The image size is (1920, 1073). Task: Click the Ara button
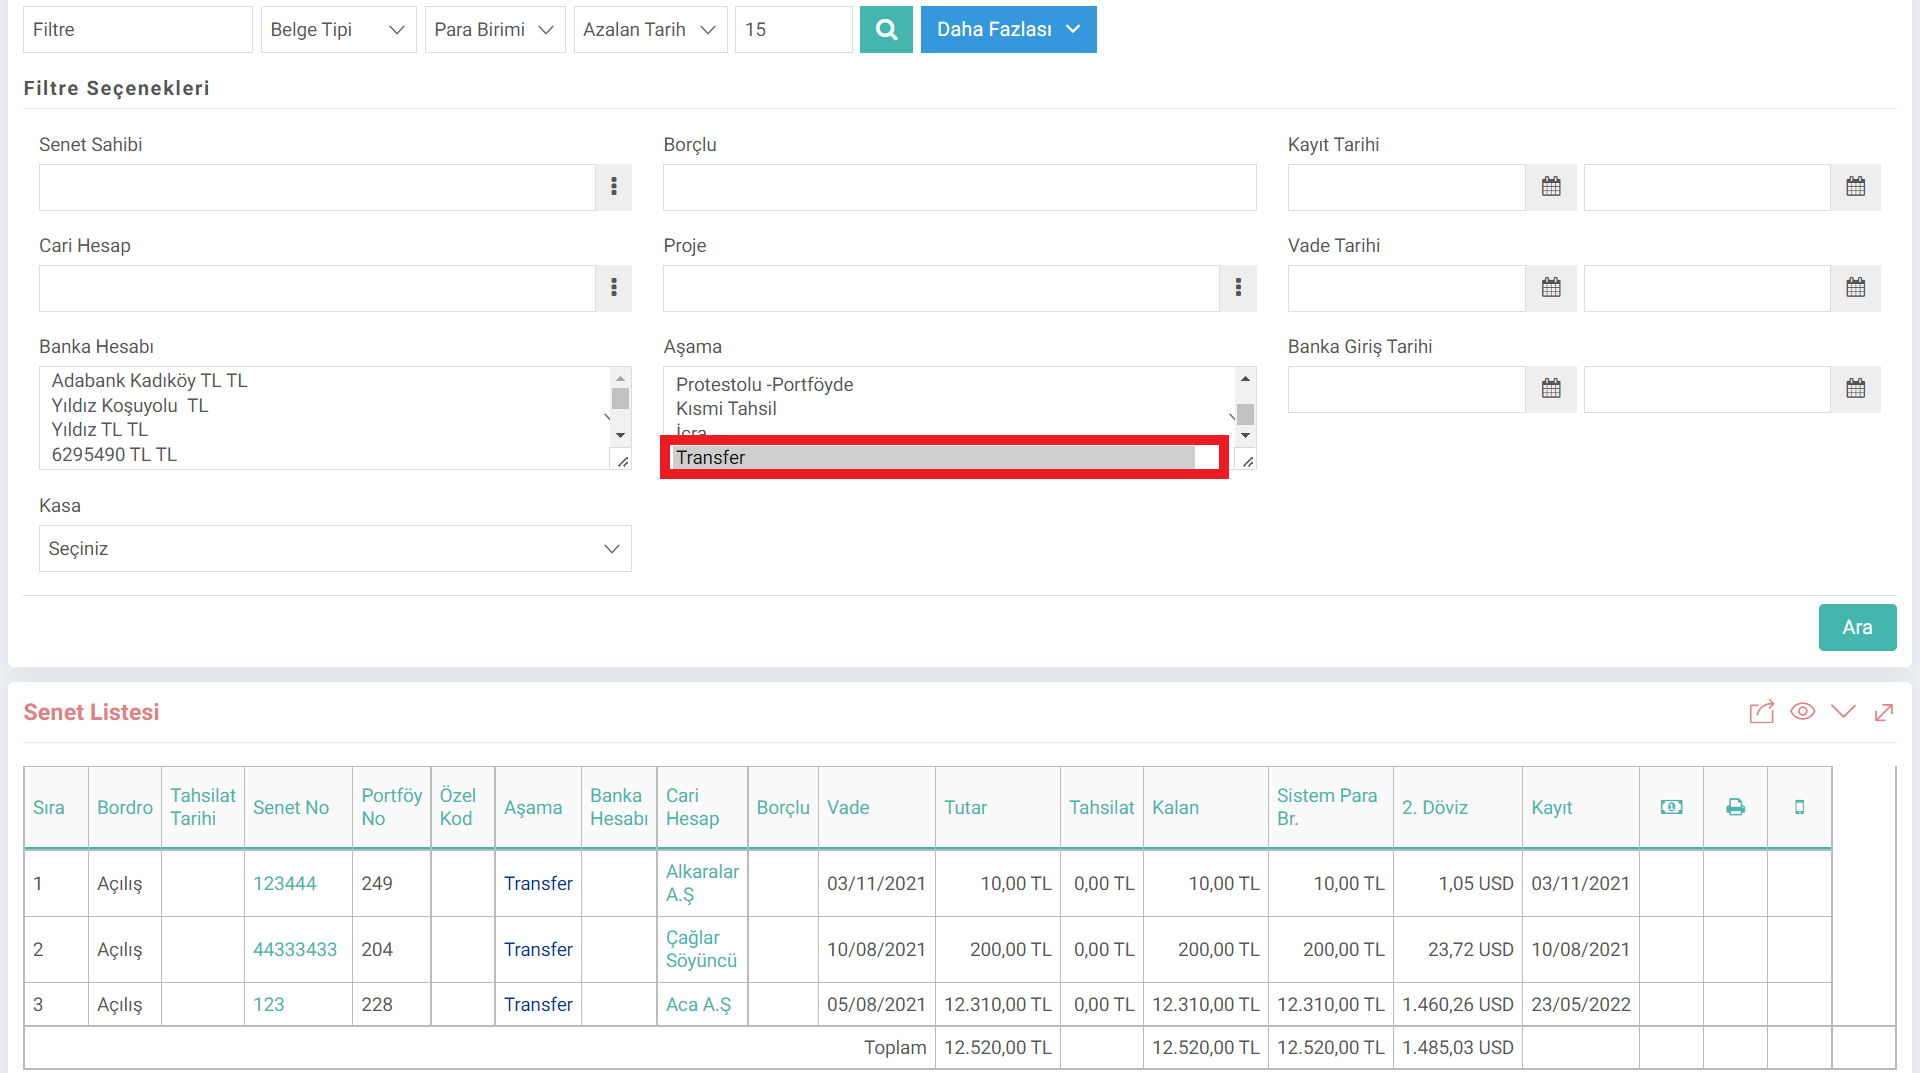(1857, 627)
